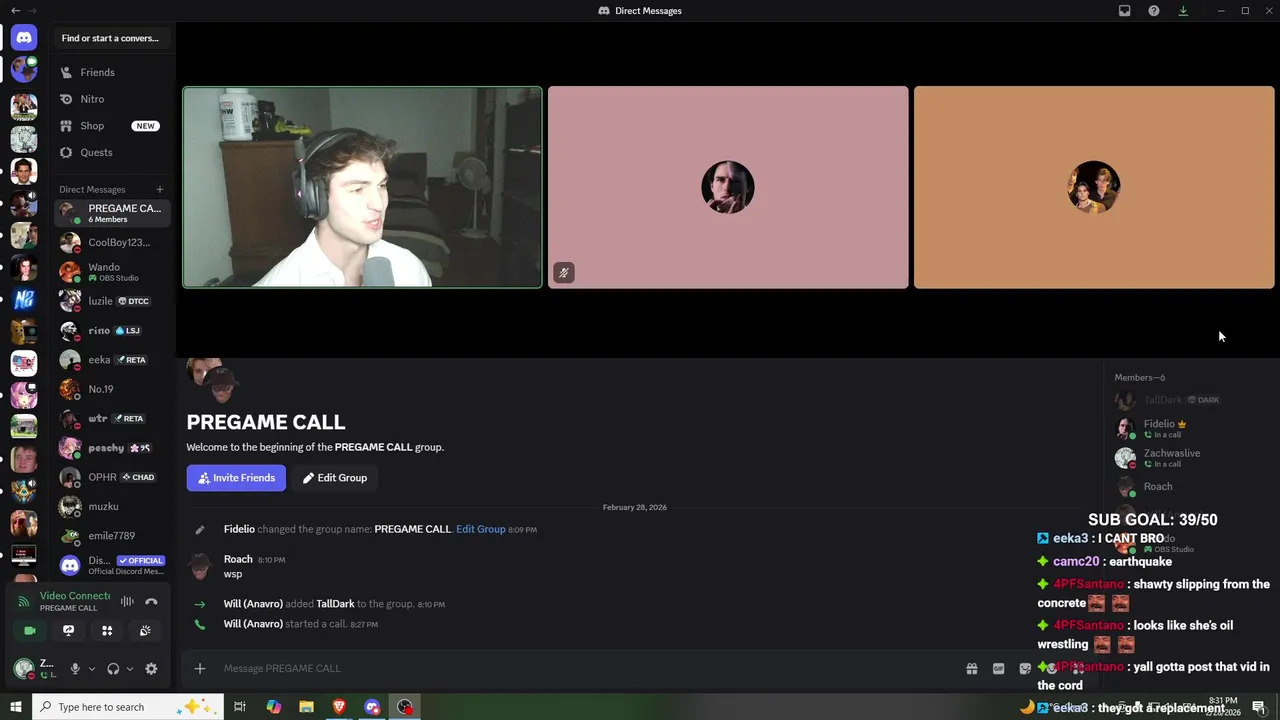Screen dimensions: 1280x720
Task: Open DM with emile7789
Action: [x=113, y=536]
